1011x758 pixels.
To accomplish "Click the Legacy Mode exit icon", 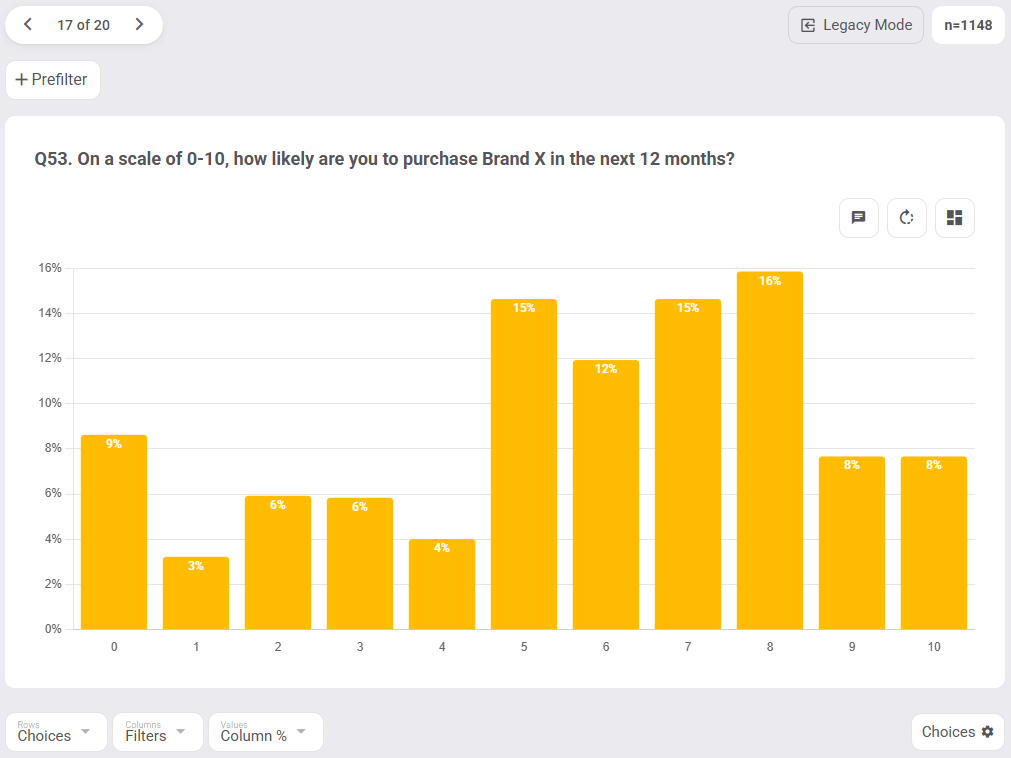I will pyautogui.click(x=808, y=25).
